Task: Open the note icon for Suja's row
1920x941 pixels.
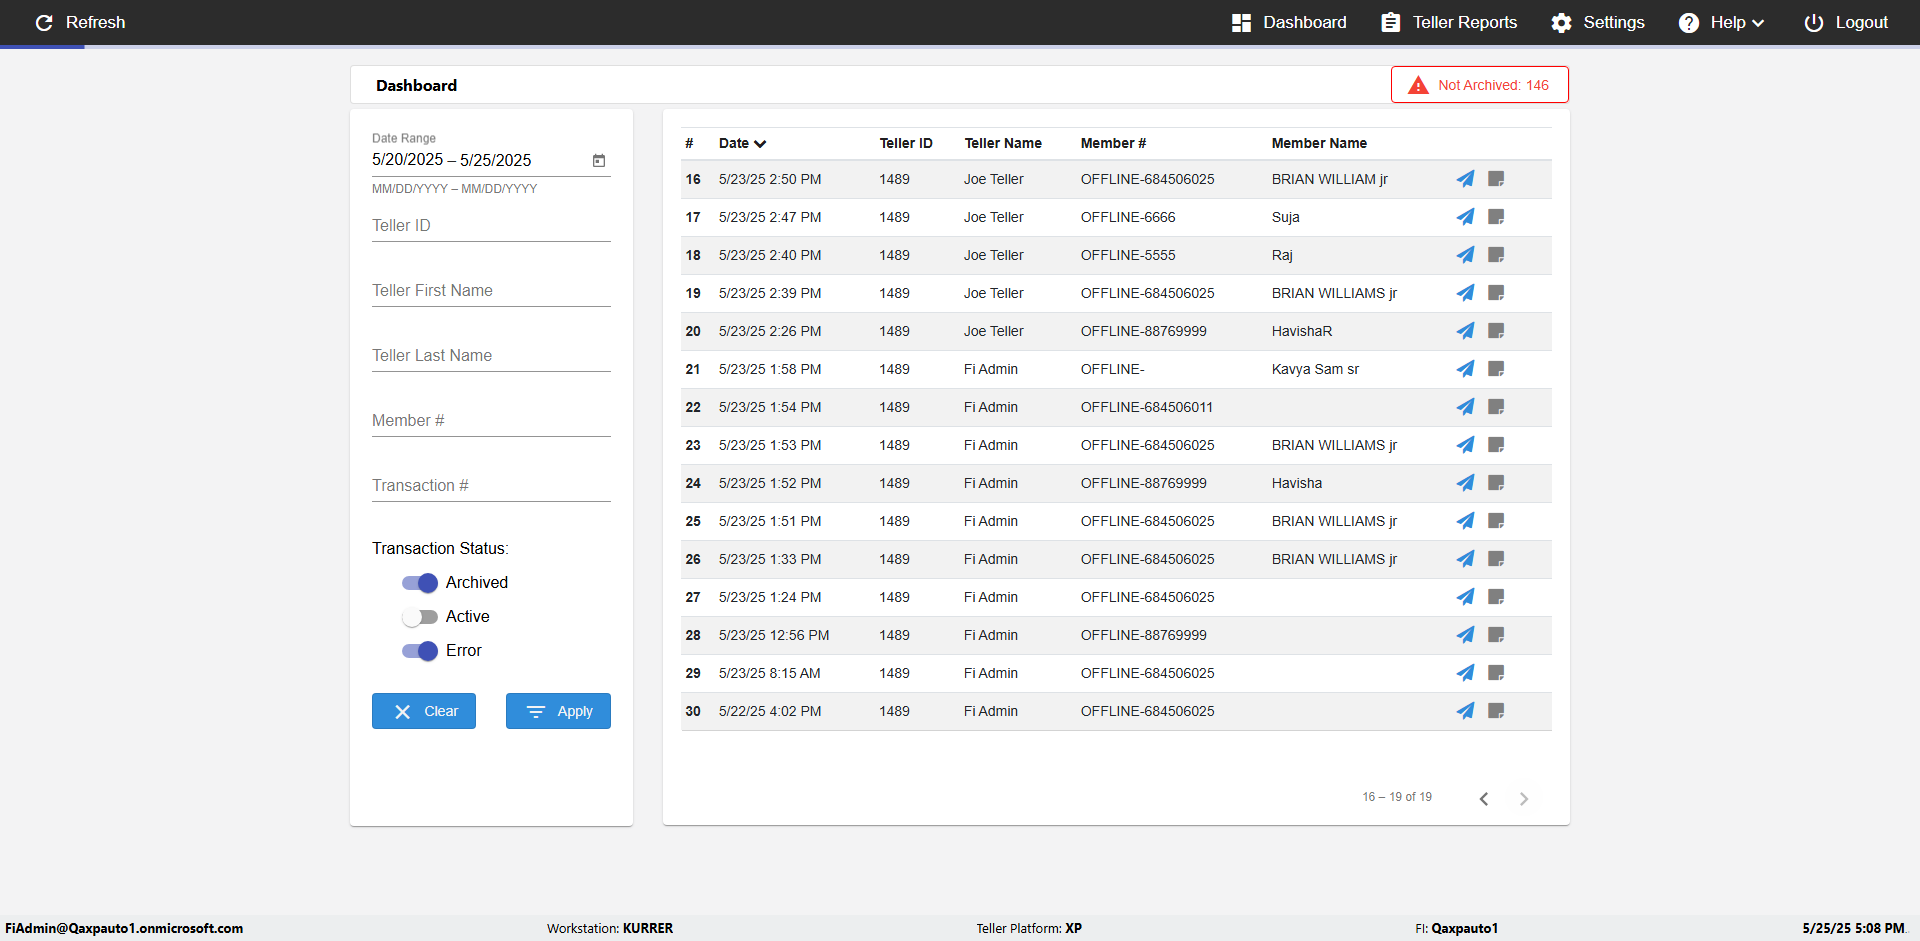Action: point(1496,217)
